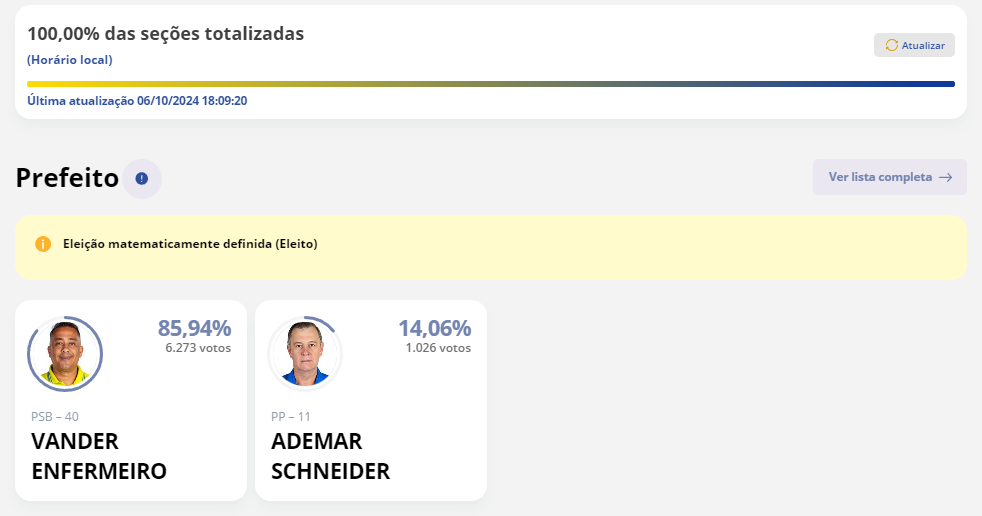The width and height of the screenshot is (982, 516).
Task: Open the Ademar Schneider candidate card
Action: pyautogui.click(x=371, y=400)
